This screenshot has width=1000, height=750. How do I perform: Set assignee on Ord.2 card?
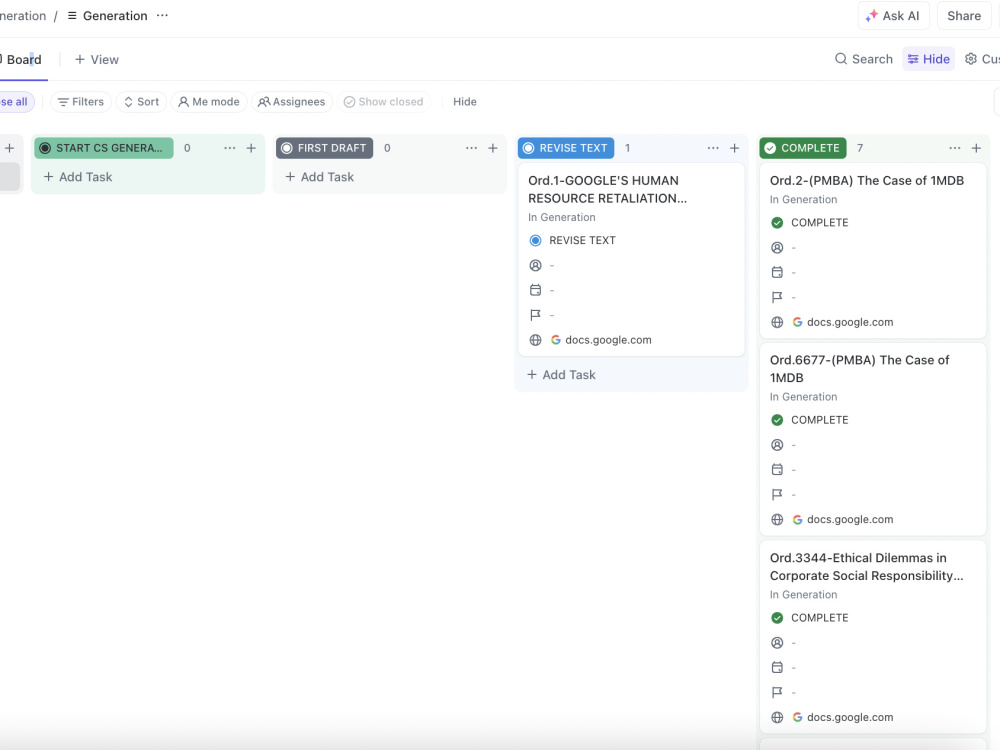pyautogui.click(x=777, y=247)
